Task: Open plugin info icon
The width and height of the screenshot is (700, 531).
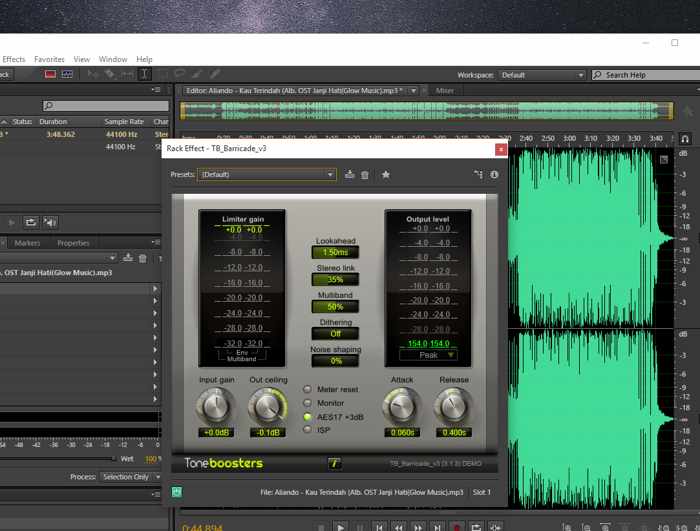Action: [494, 175]
